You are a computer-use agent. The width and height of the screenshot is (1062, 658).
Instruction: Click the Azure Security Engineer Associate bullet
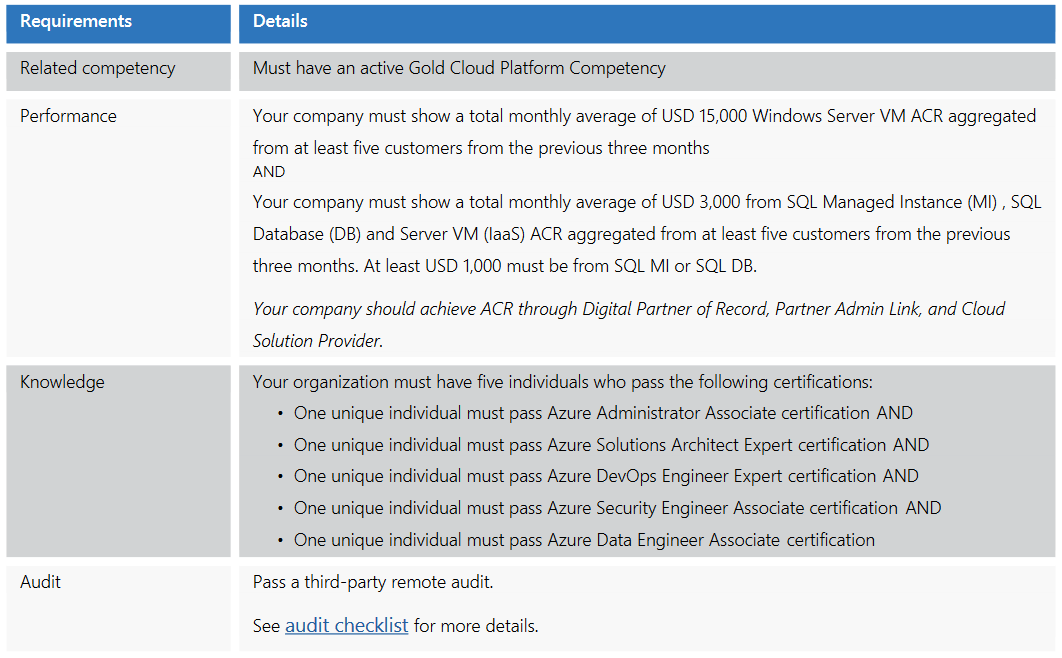[617, 508]
